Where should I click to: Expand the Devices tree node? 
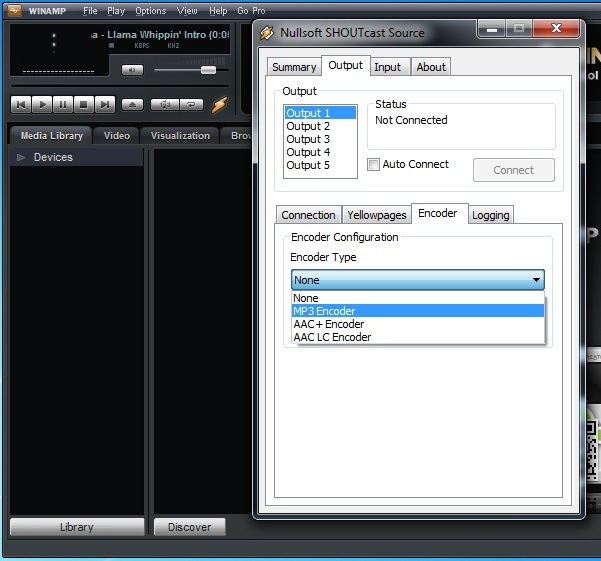click(x=21, y=157)
